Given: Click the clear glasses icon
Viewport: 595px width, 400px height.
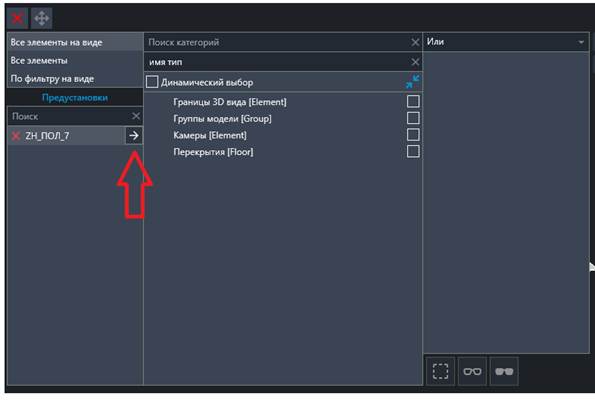Looking at the screenshot, I should click(472, 371).
